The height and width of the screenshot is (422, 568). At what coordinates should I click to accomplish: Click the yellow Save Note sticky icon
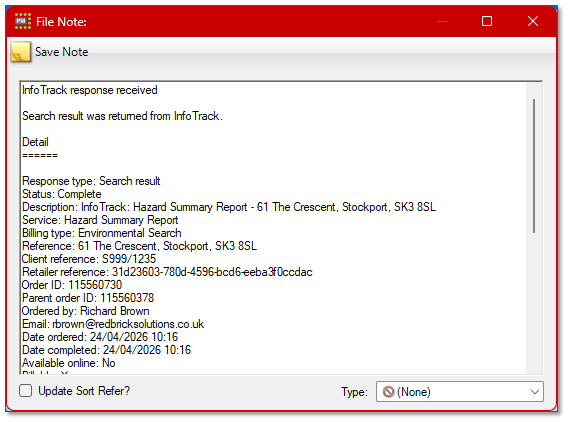click(x=21, y=52)
